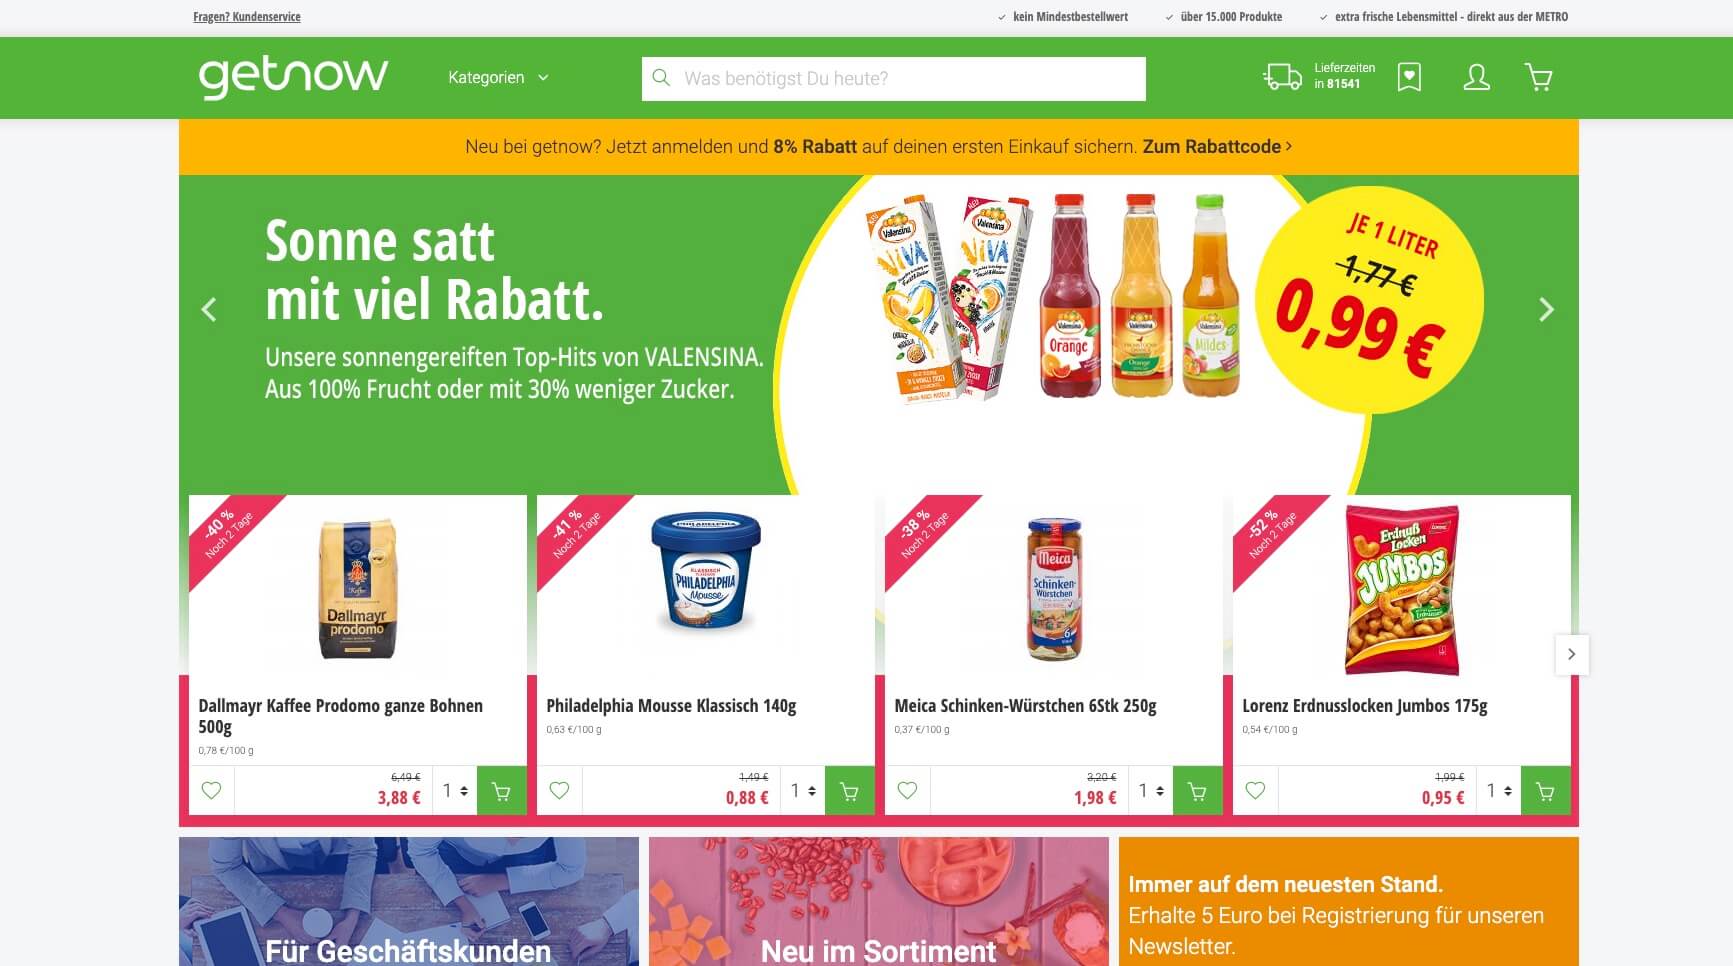Open quantity selector for Meica Würstchen
Image resolution: width=1733 pixels, height=966 pixels.
tap(1151, 791)
